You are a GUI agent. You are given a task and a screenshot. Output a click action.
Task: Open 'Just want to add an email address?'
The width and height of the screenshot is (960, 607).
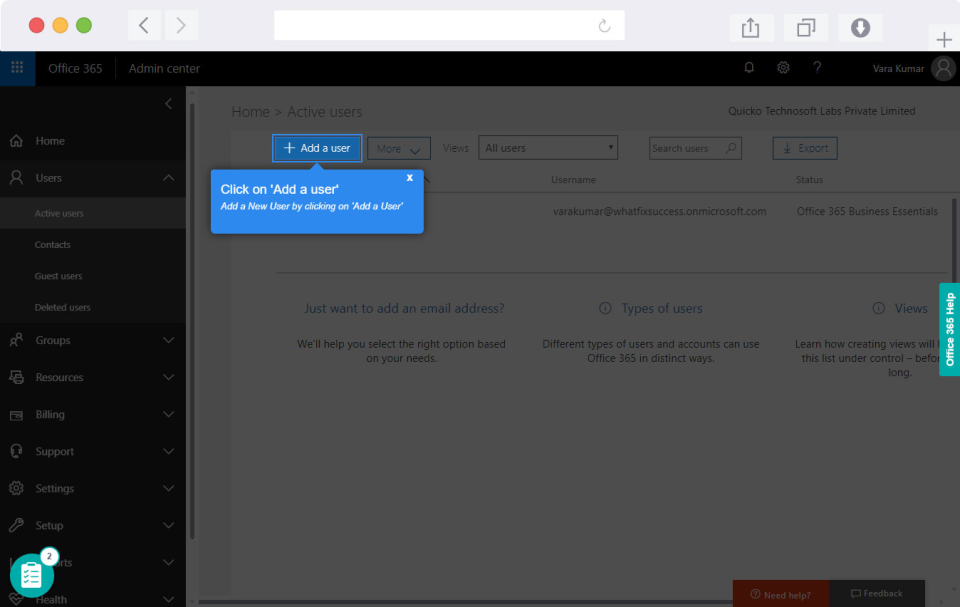404,308
